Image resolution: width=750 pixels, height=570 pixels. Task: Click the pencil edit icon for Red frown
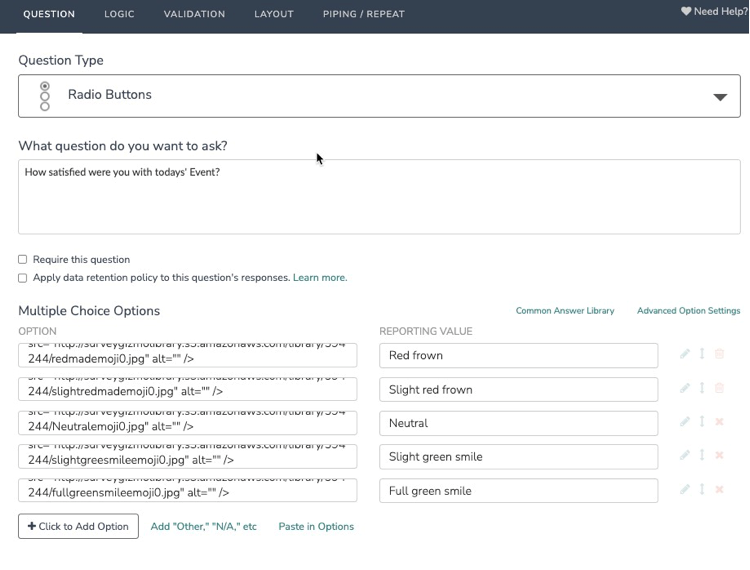685,354
